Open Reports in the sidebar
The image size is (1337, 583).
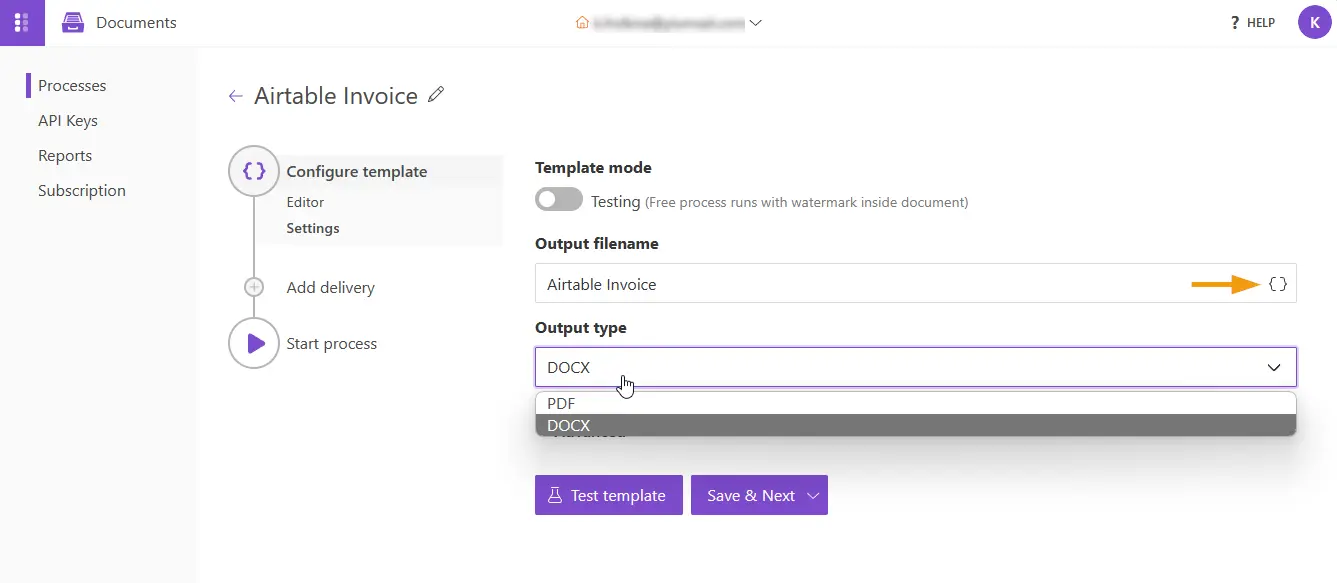(x=65, y=156)
